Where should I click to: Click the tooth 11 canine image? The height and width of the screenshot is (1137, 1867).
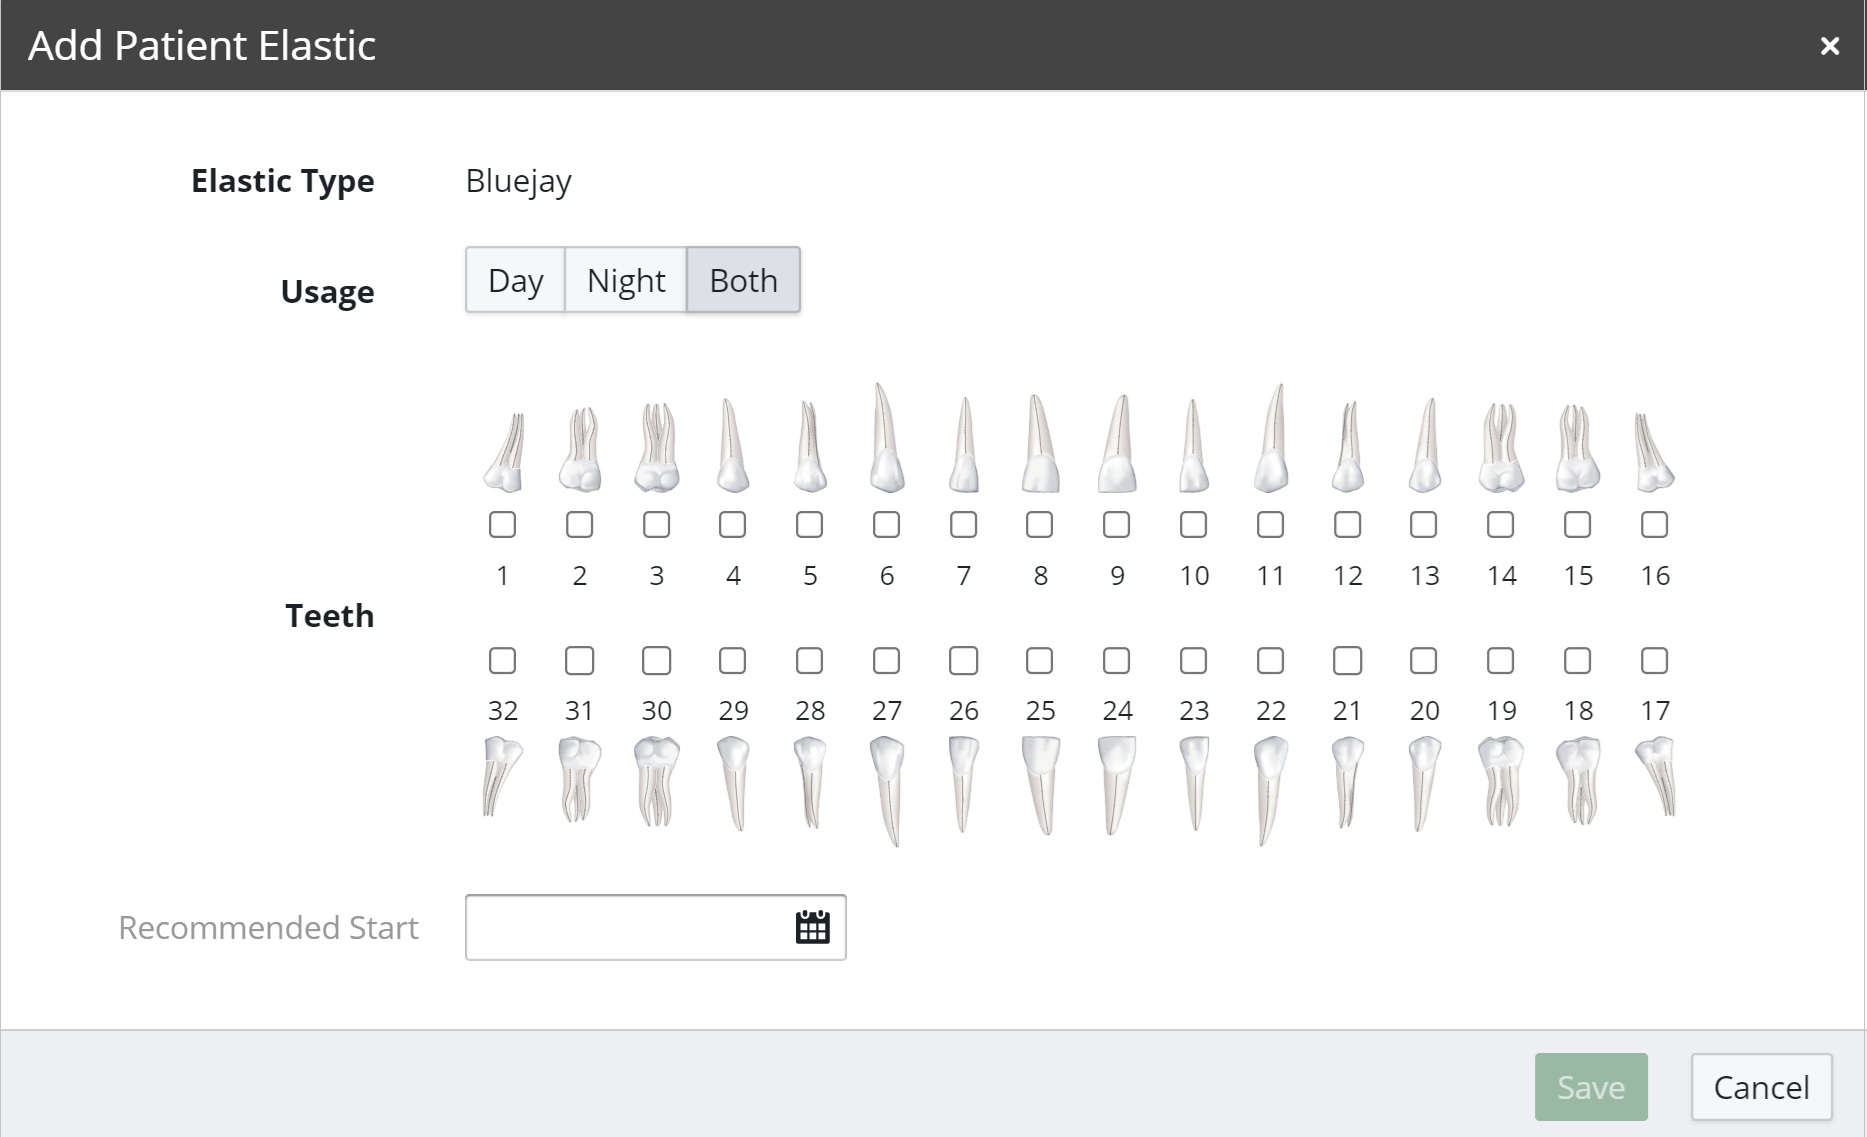tap(1271, 438)
